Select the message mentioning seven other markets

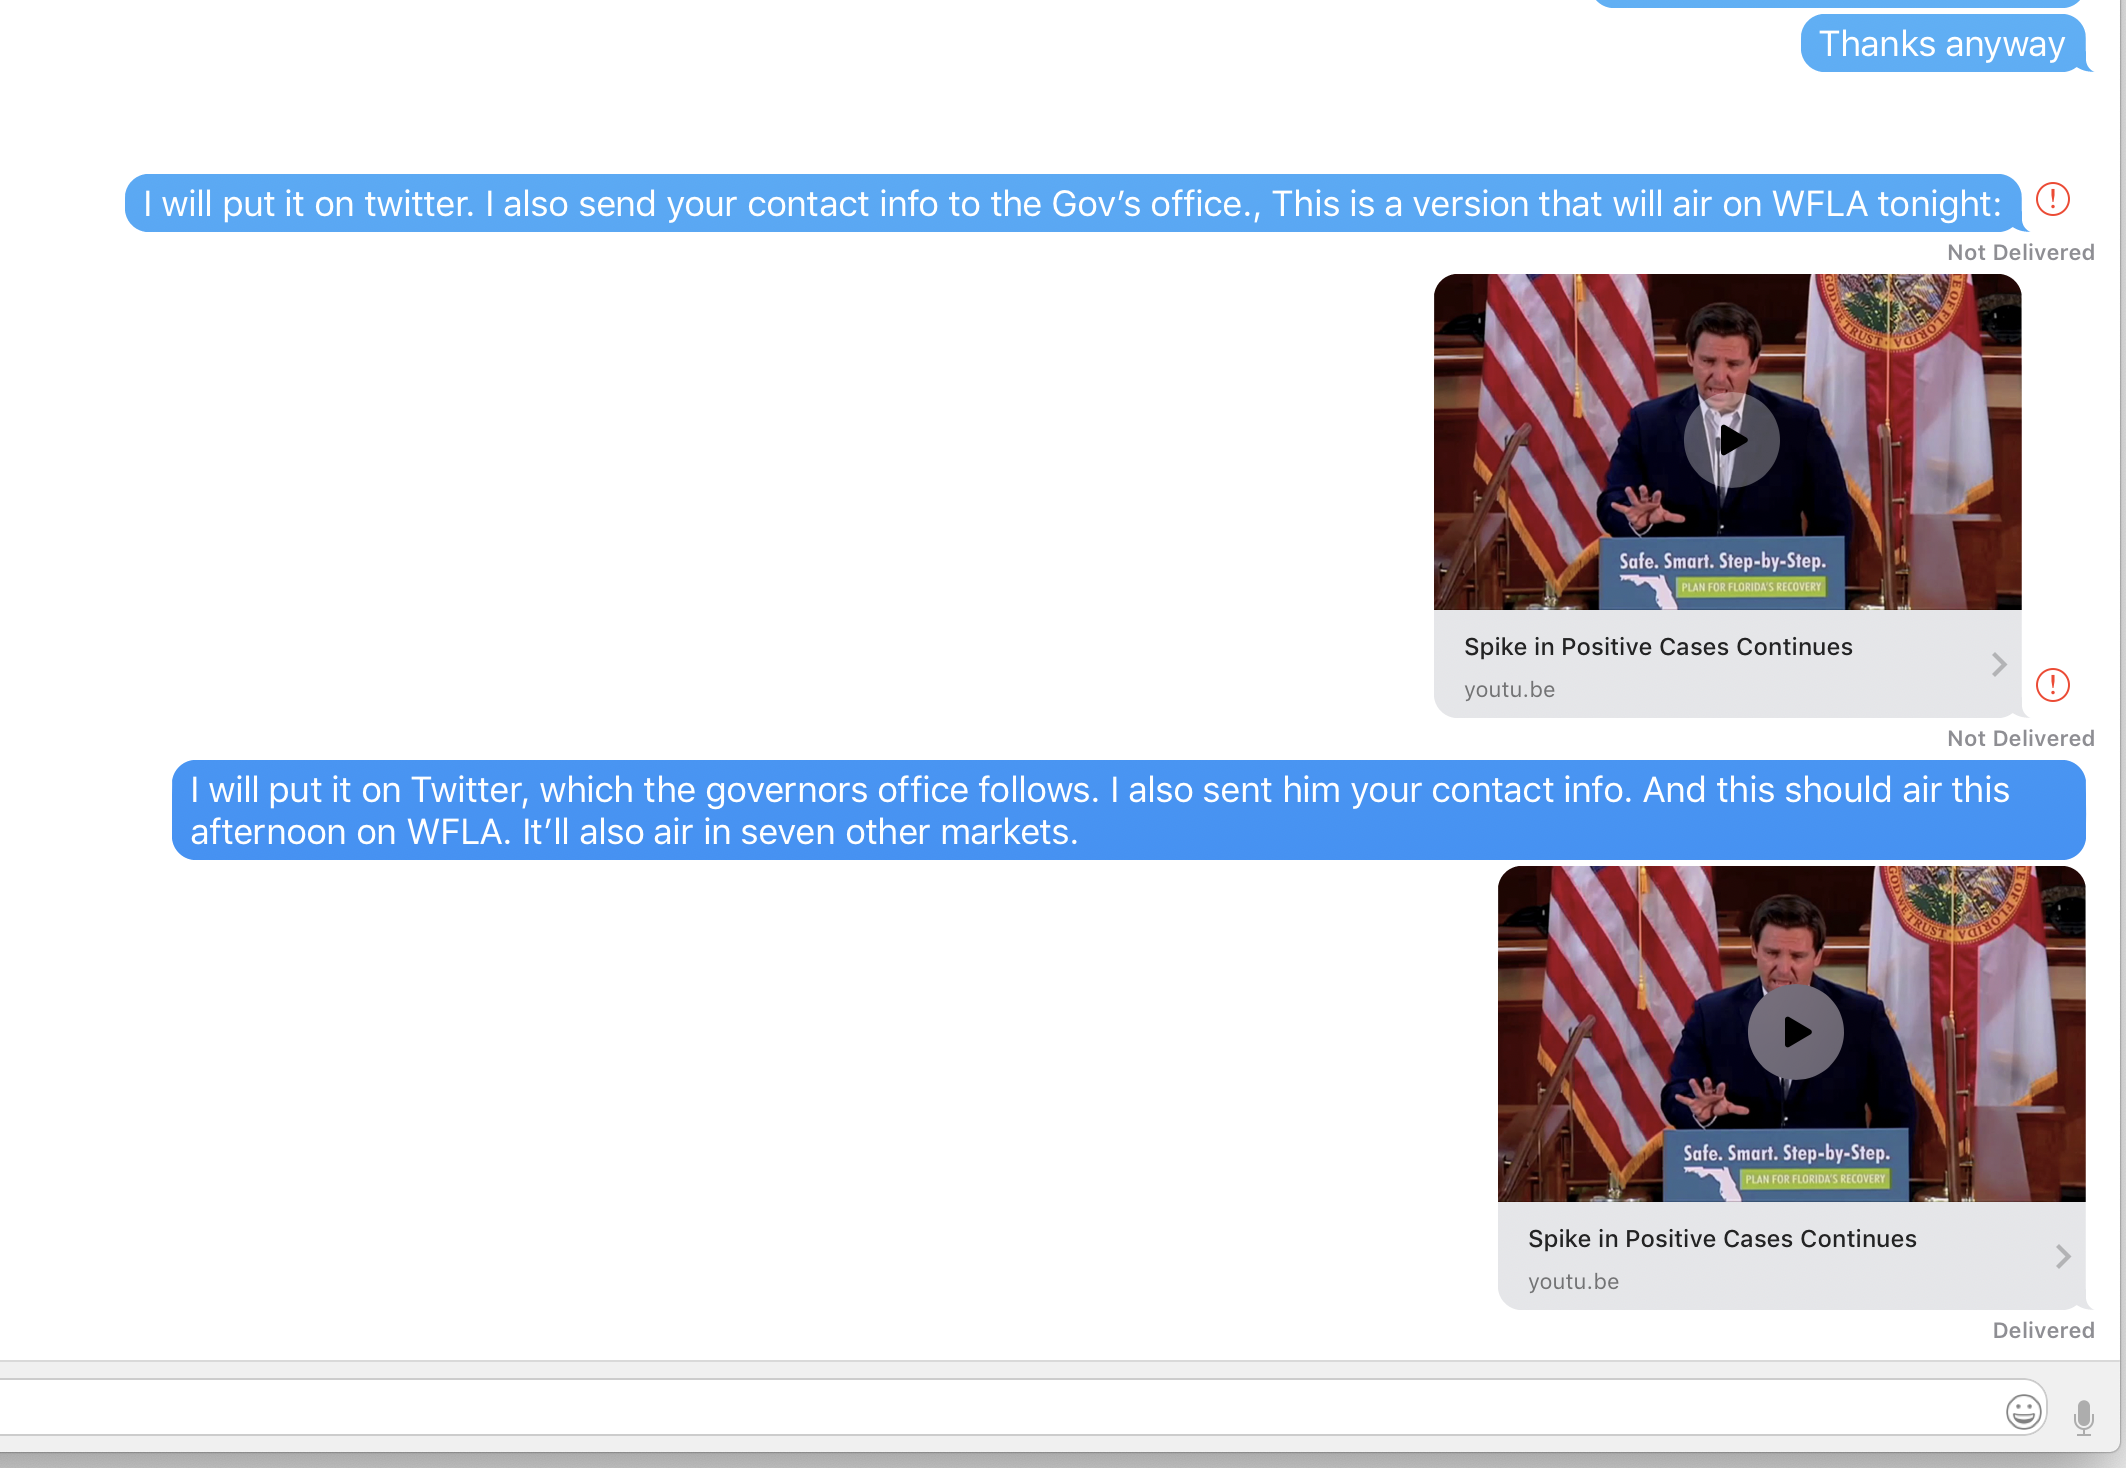point(1128,810)
